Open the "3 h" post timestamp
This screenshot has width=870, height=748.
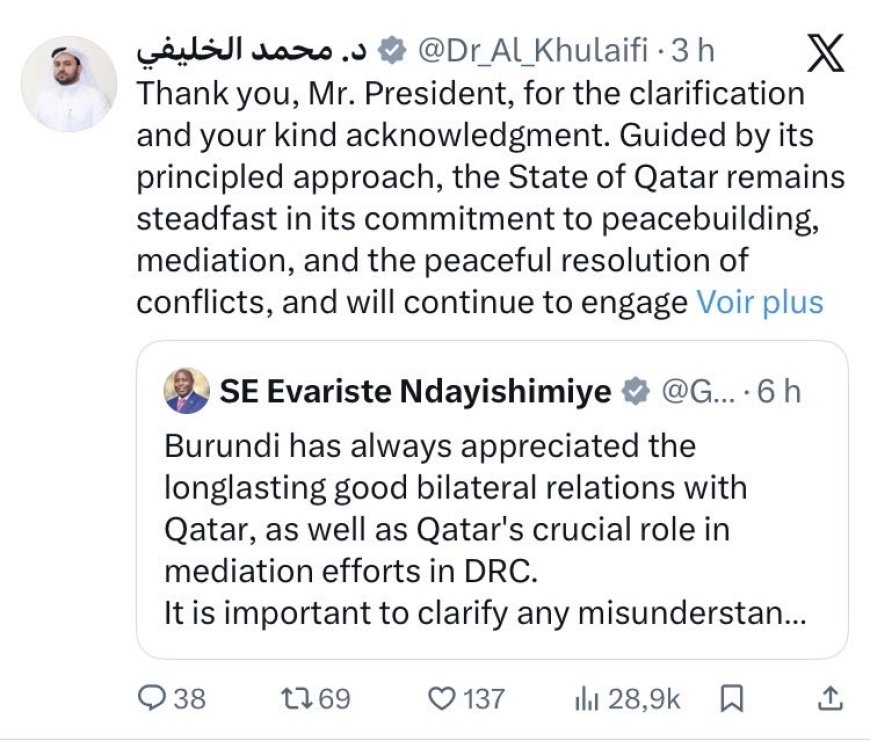[x=693, y=49]
